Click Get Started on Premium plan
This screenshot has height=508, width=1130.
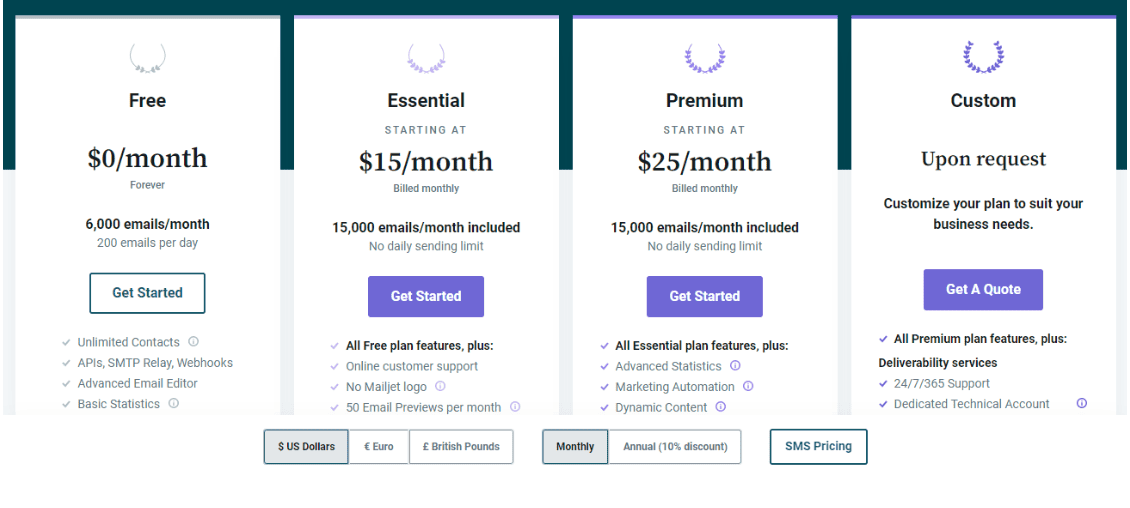705,296
